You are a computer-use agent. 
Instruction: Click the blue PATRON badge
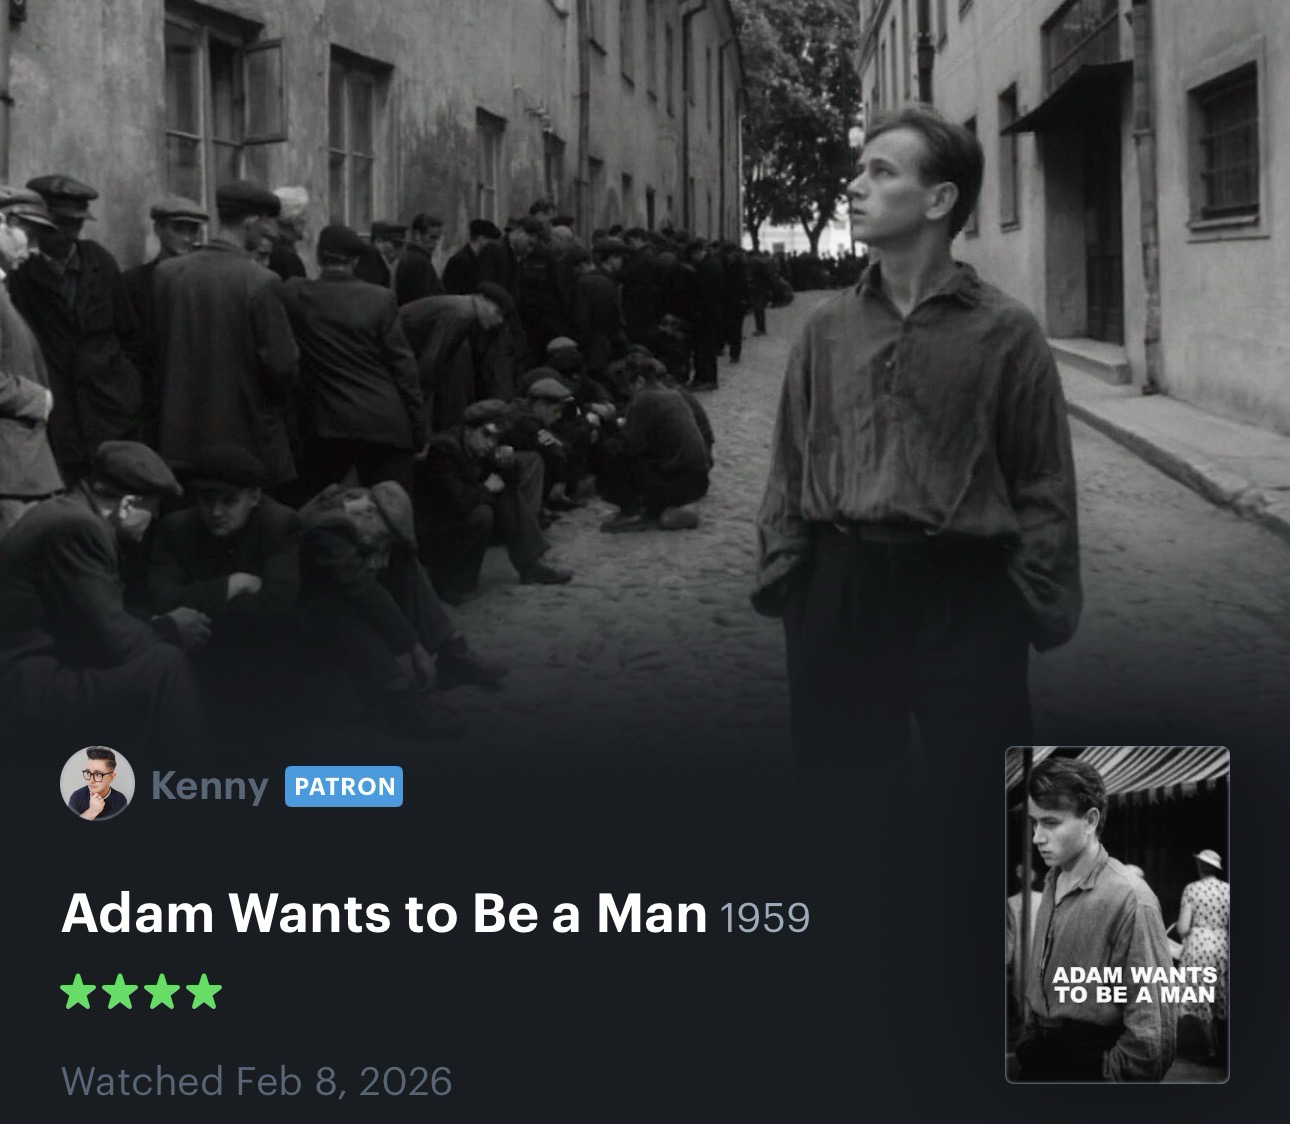[x=344, y=786]
